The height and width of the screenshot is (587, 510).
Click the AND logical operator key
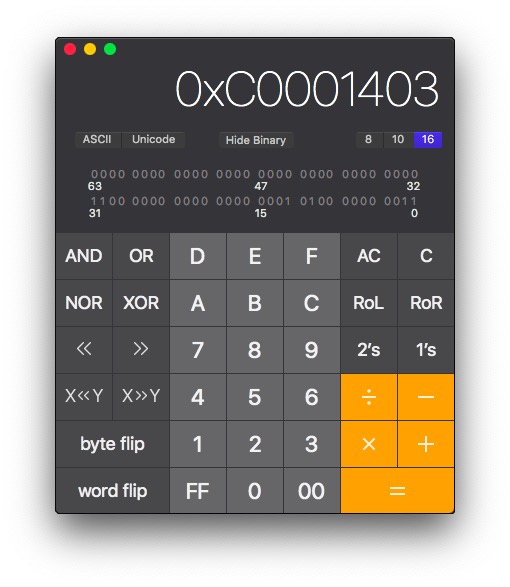(x=84, y=256)
